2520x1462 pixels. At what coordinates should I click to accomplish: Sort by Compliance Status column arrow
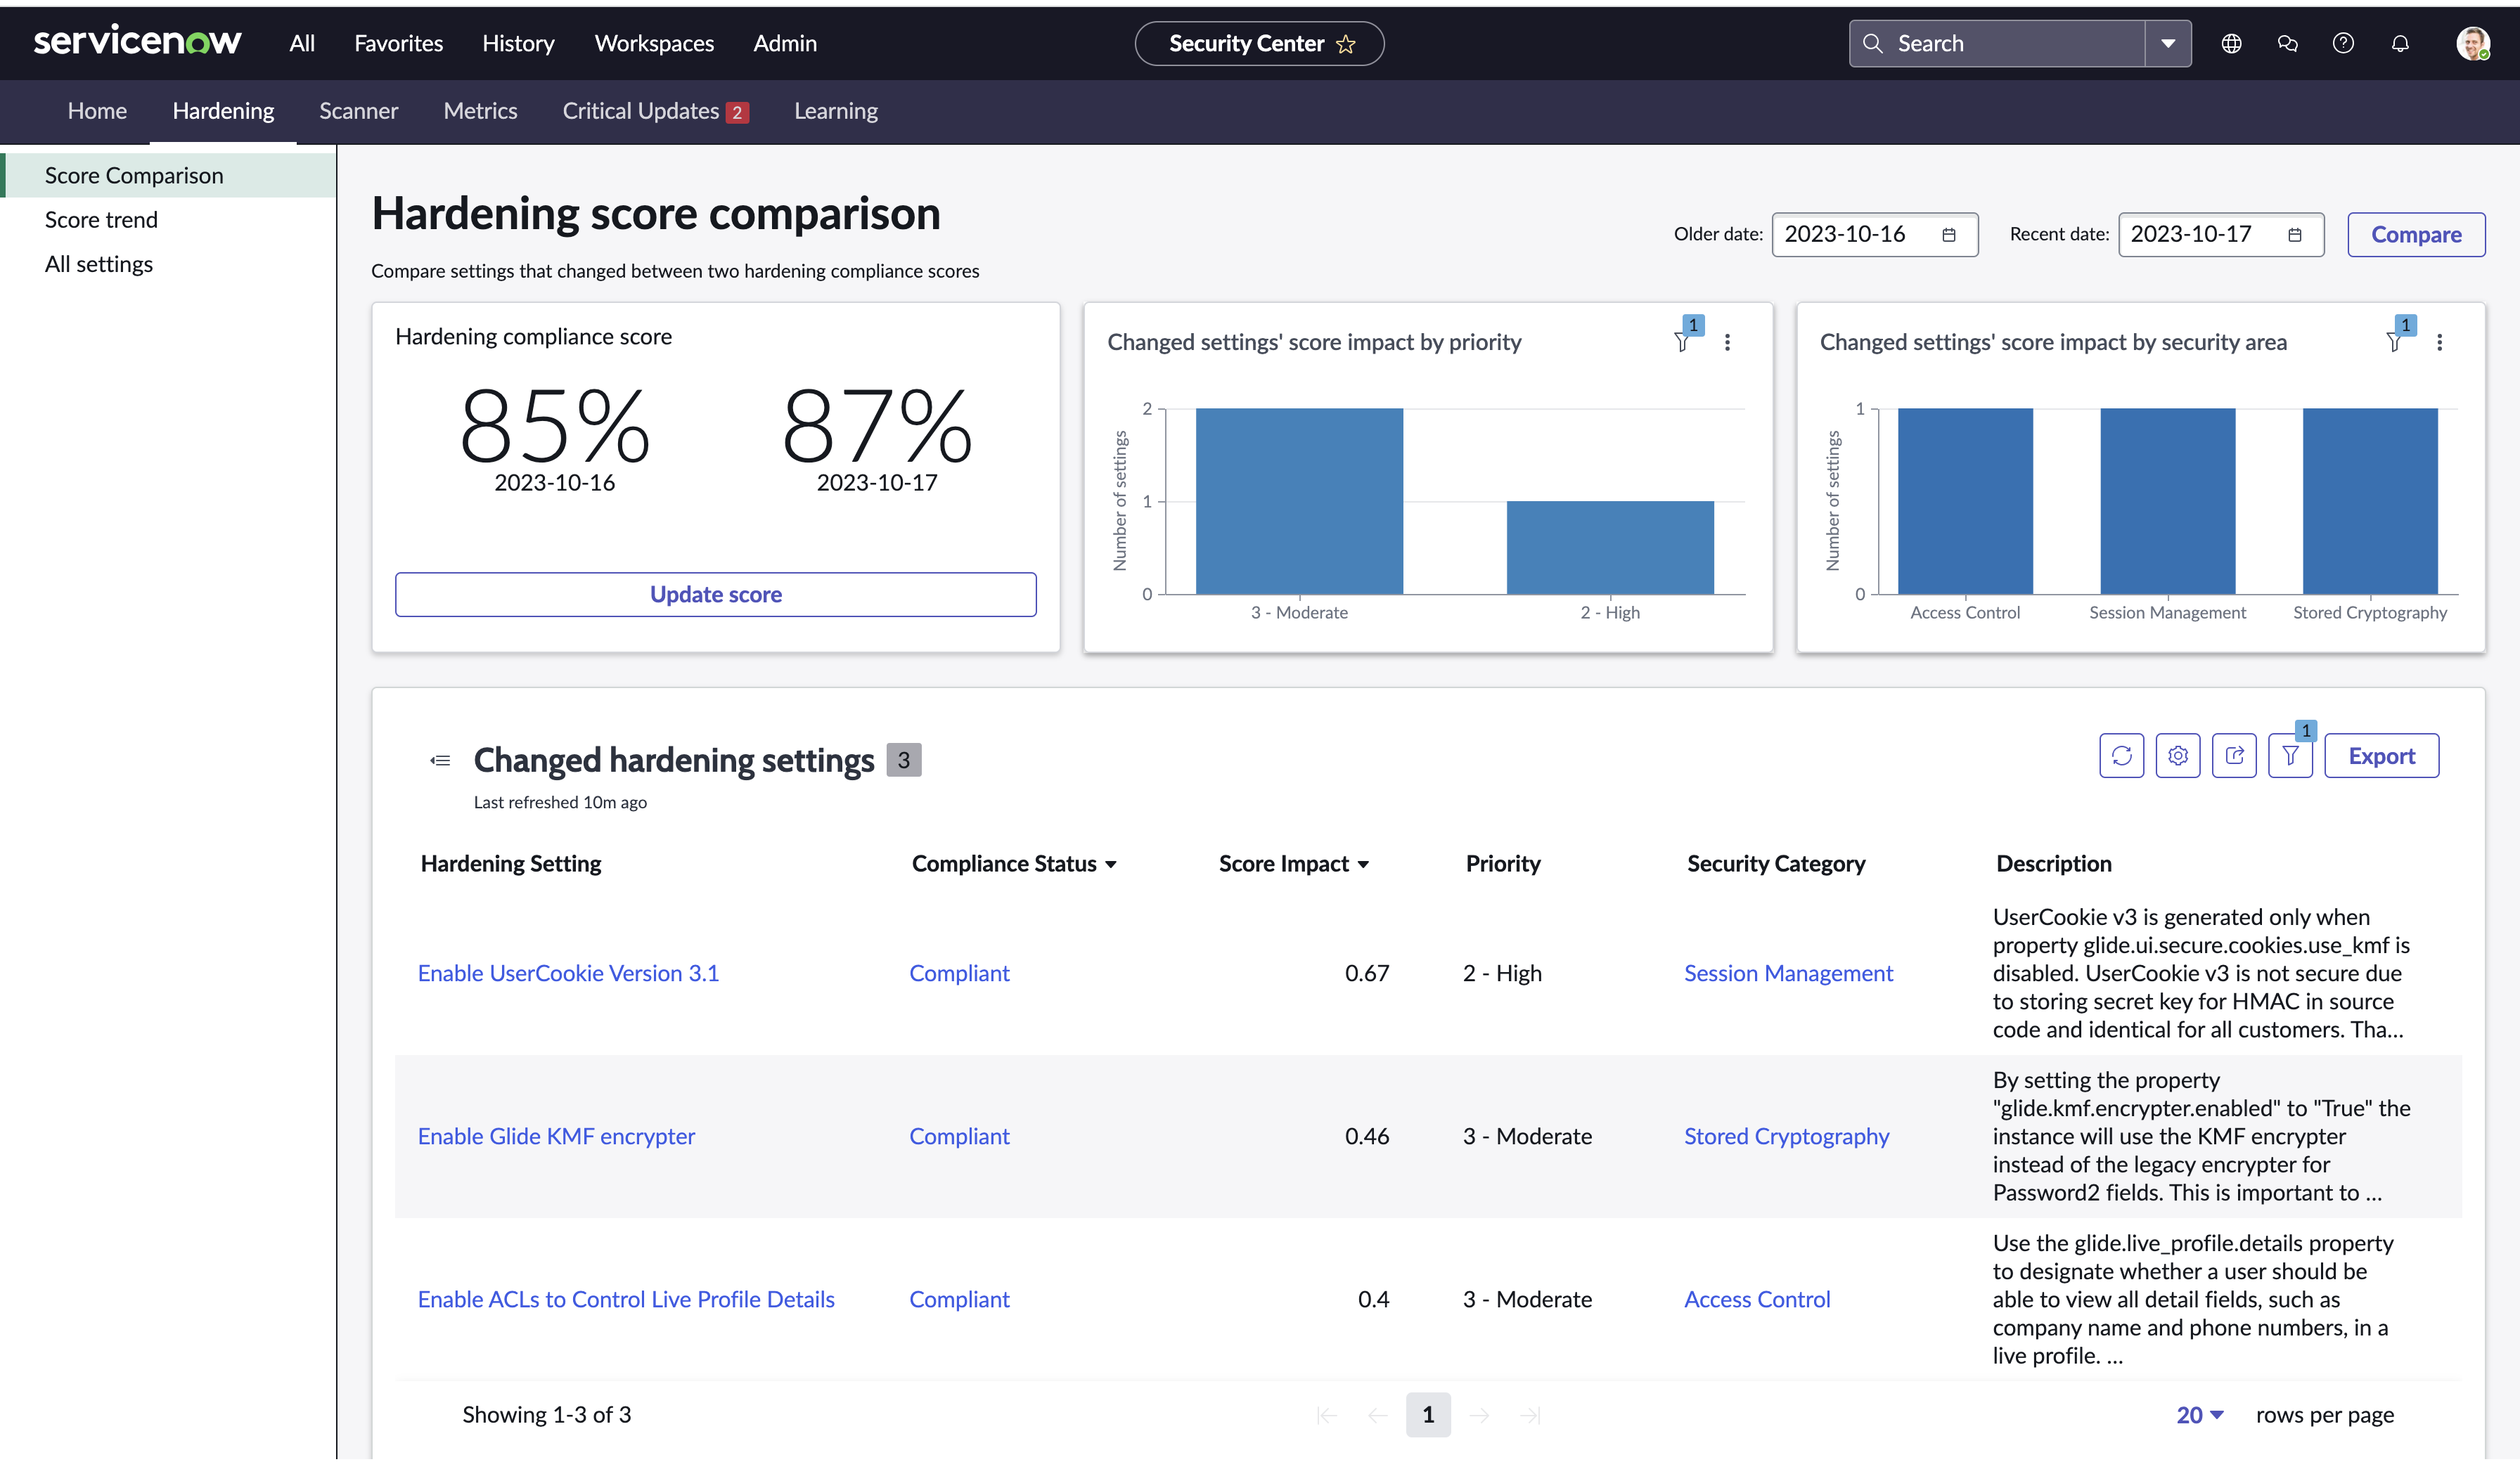click(x=1111, y=865)
